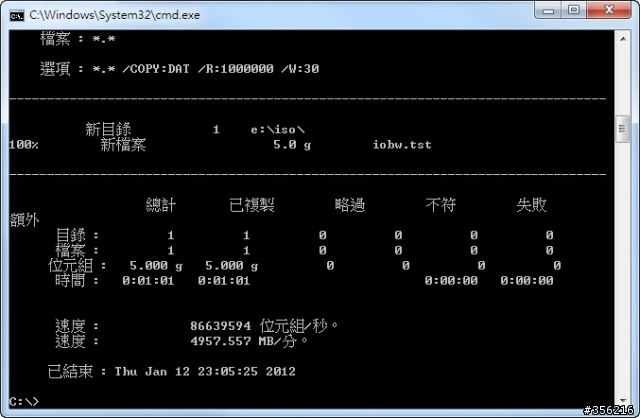640x418 pixels.
Task: Click the path e:\iso\
Action: pos(278,130)
